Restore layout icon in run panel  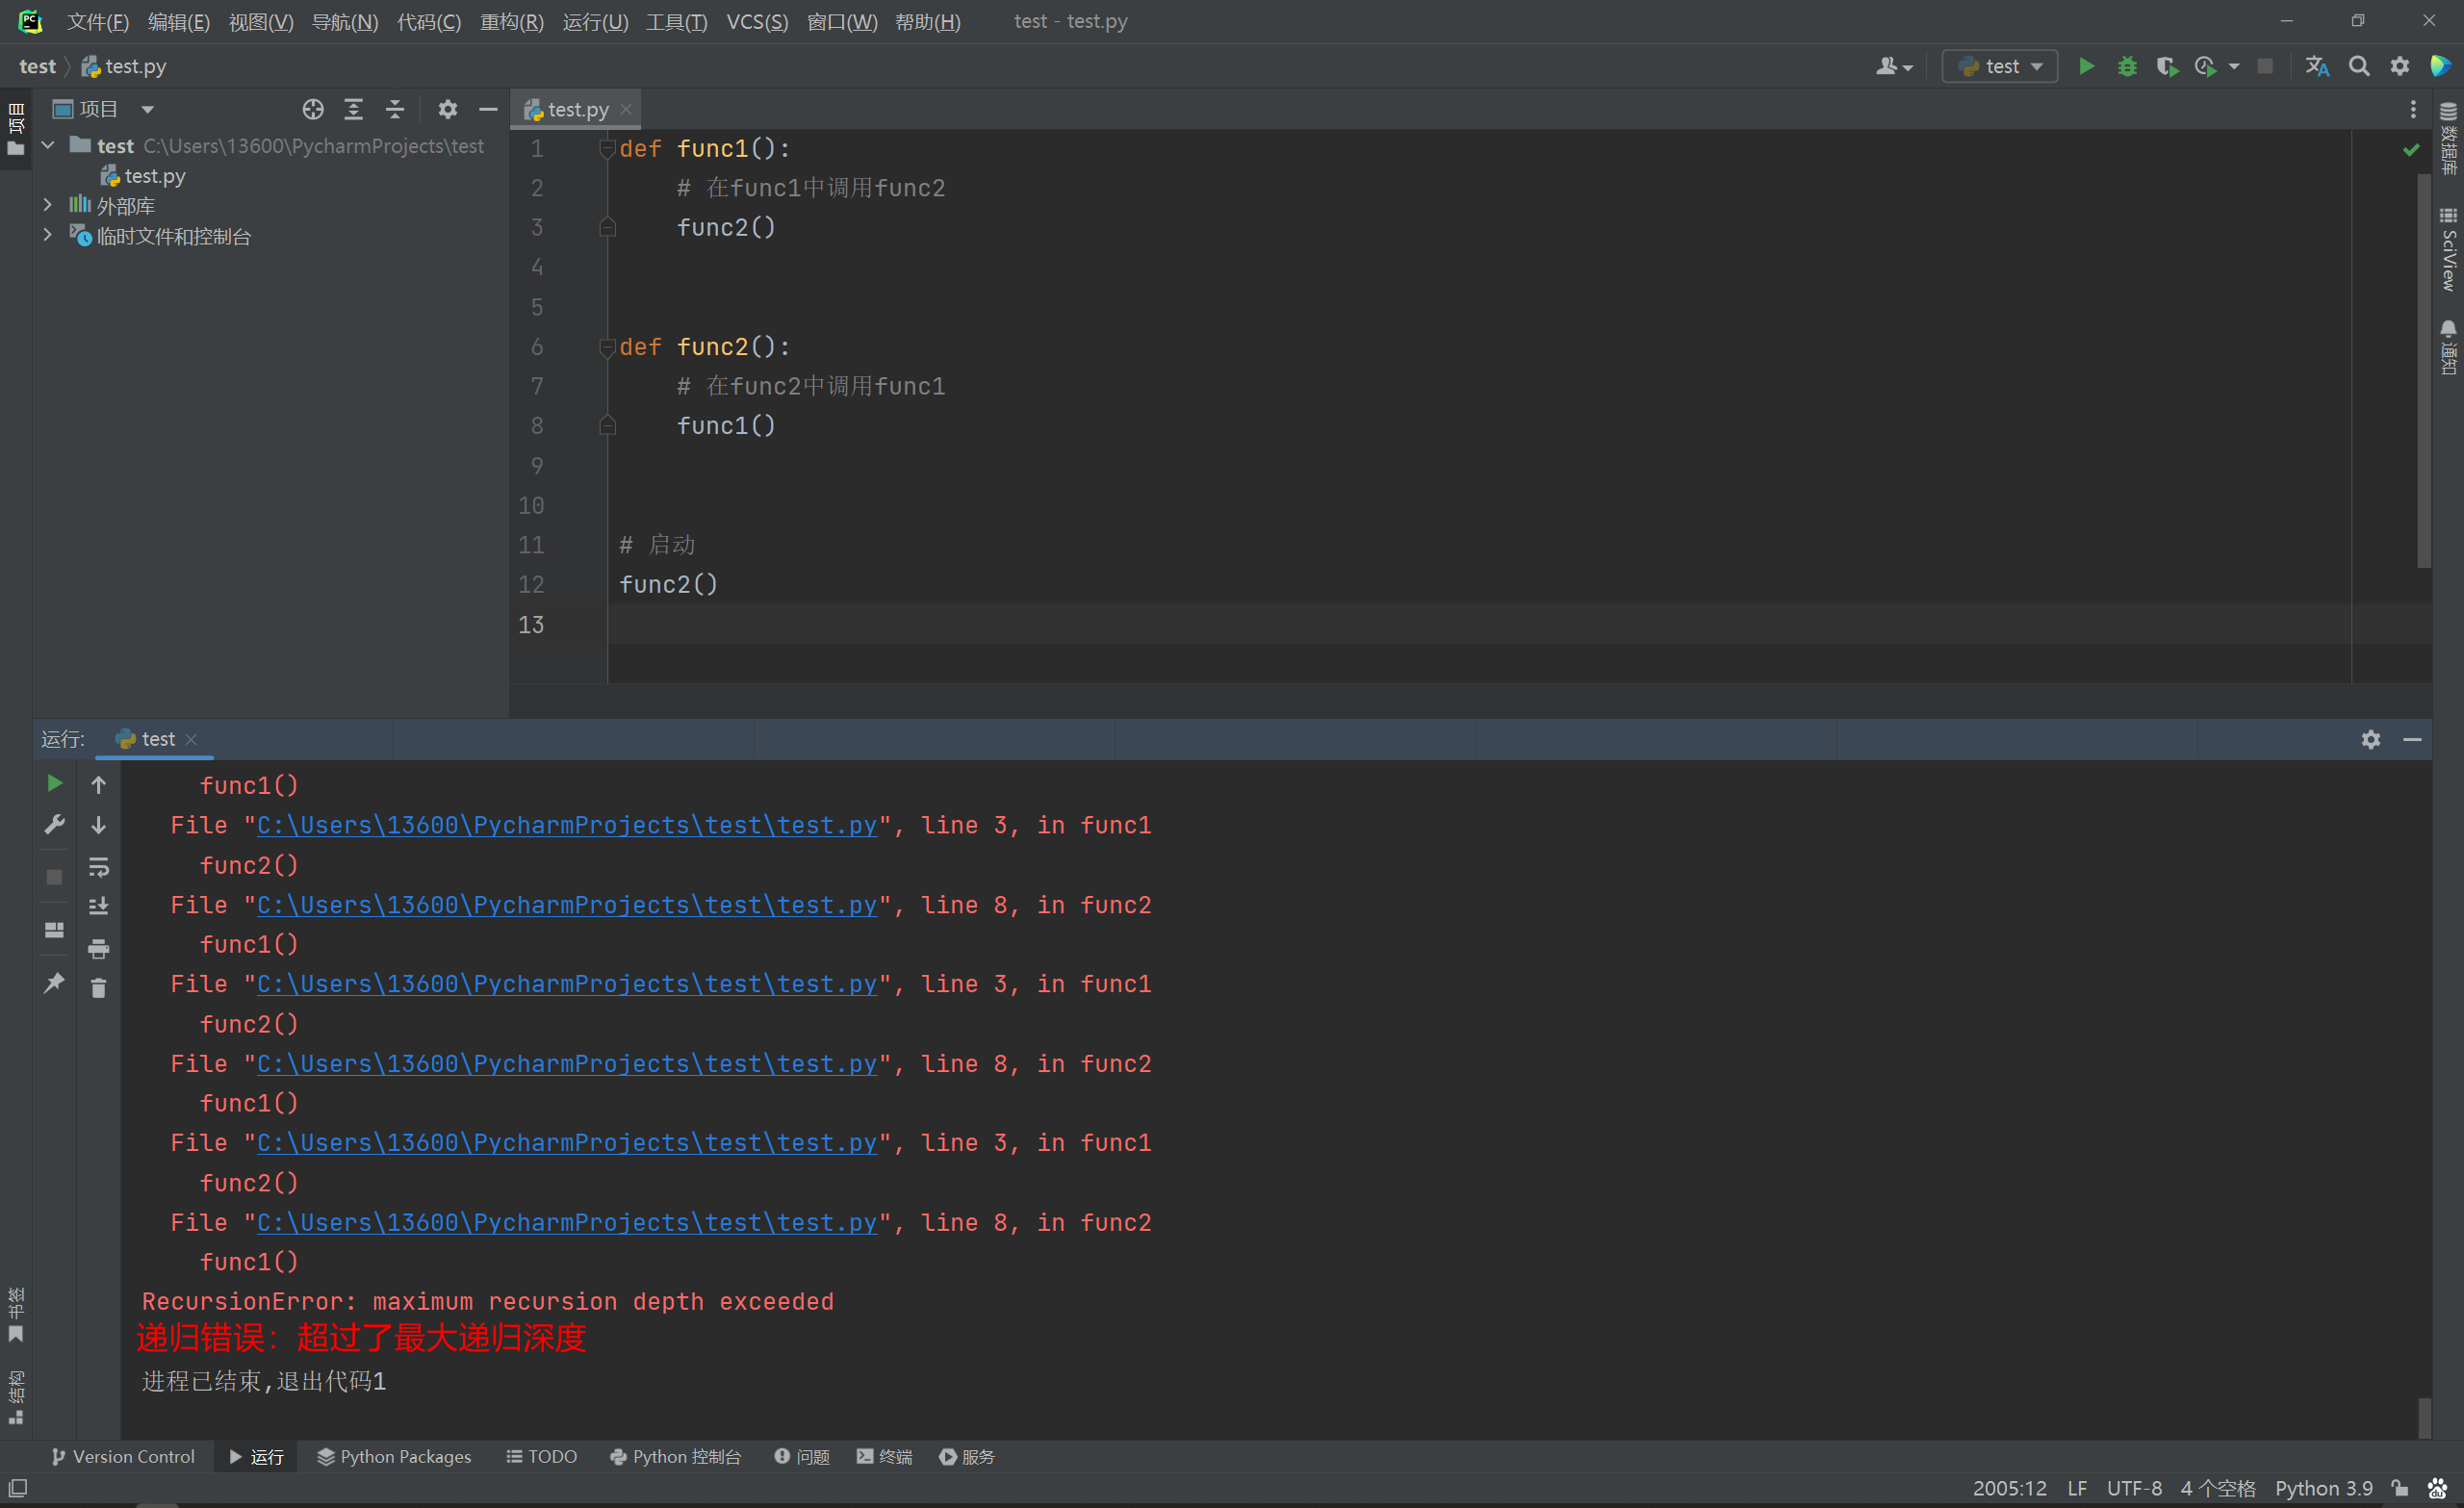pyautogui.click(x=55, y=930)
